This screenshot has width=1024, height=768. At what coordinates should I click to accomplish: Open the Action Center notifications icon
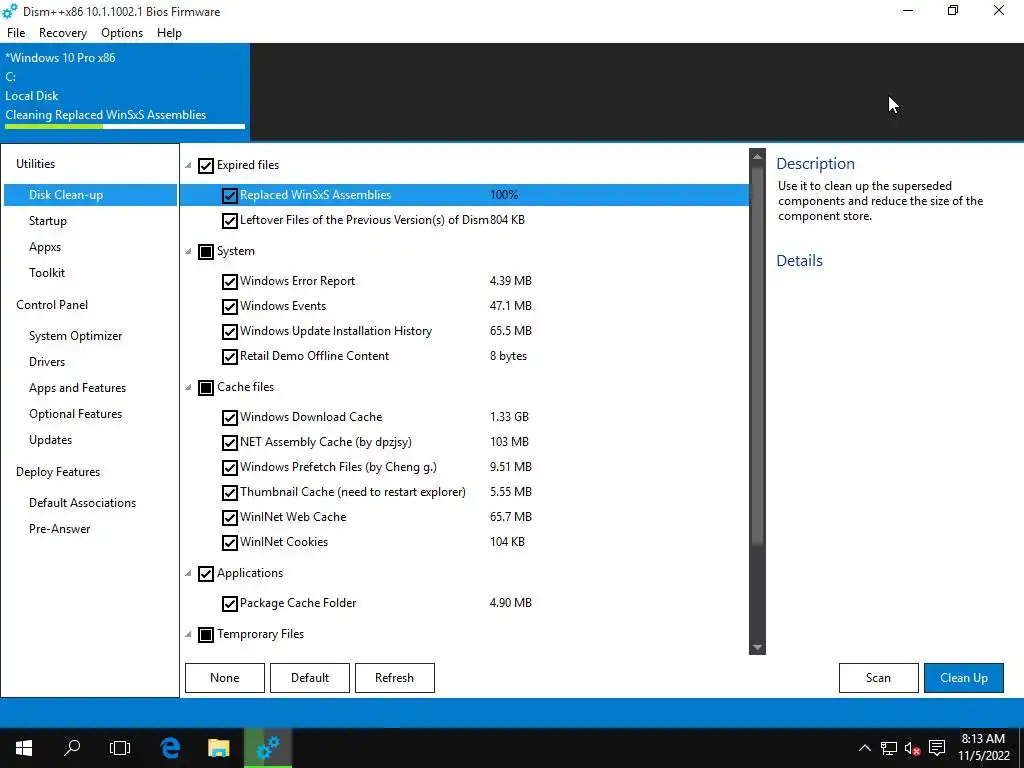[x=937, y=748]
